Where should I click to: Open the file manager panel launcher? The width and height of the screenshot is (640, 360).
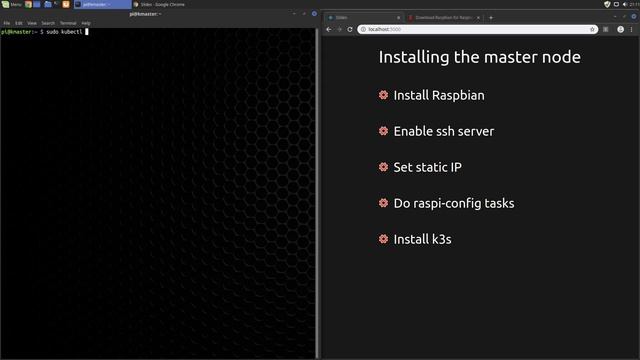coord(48,4)
